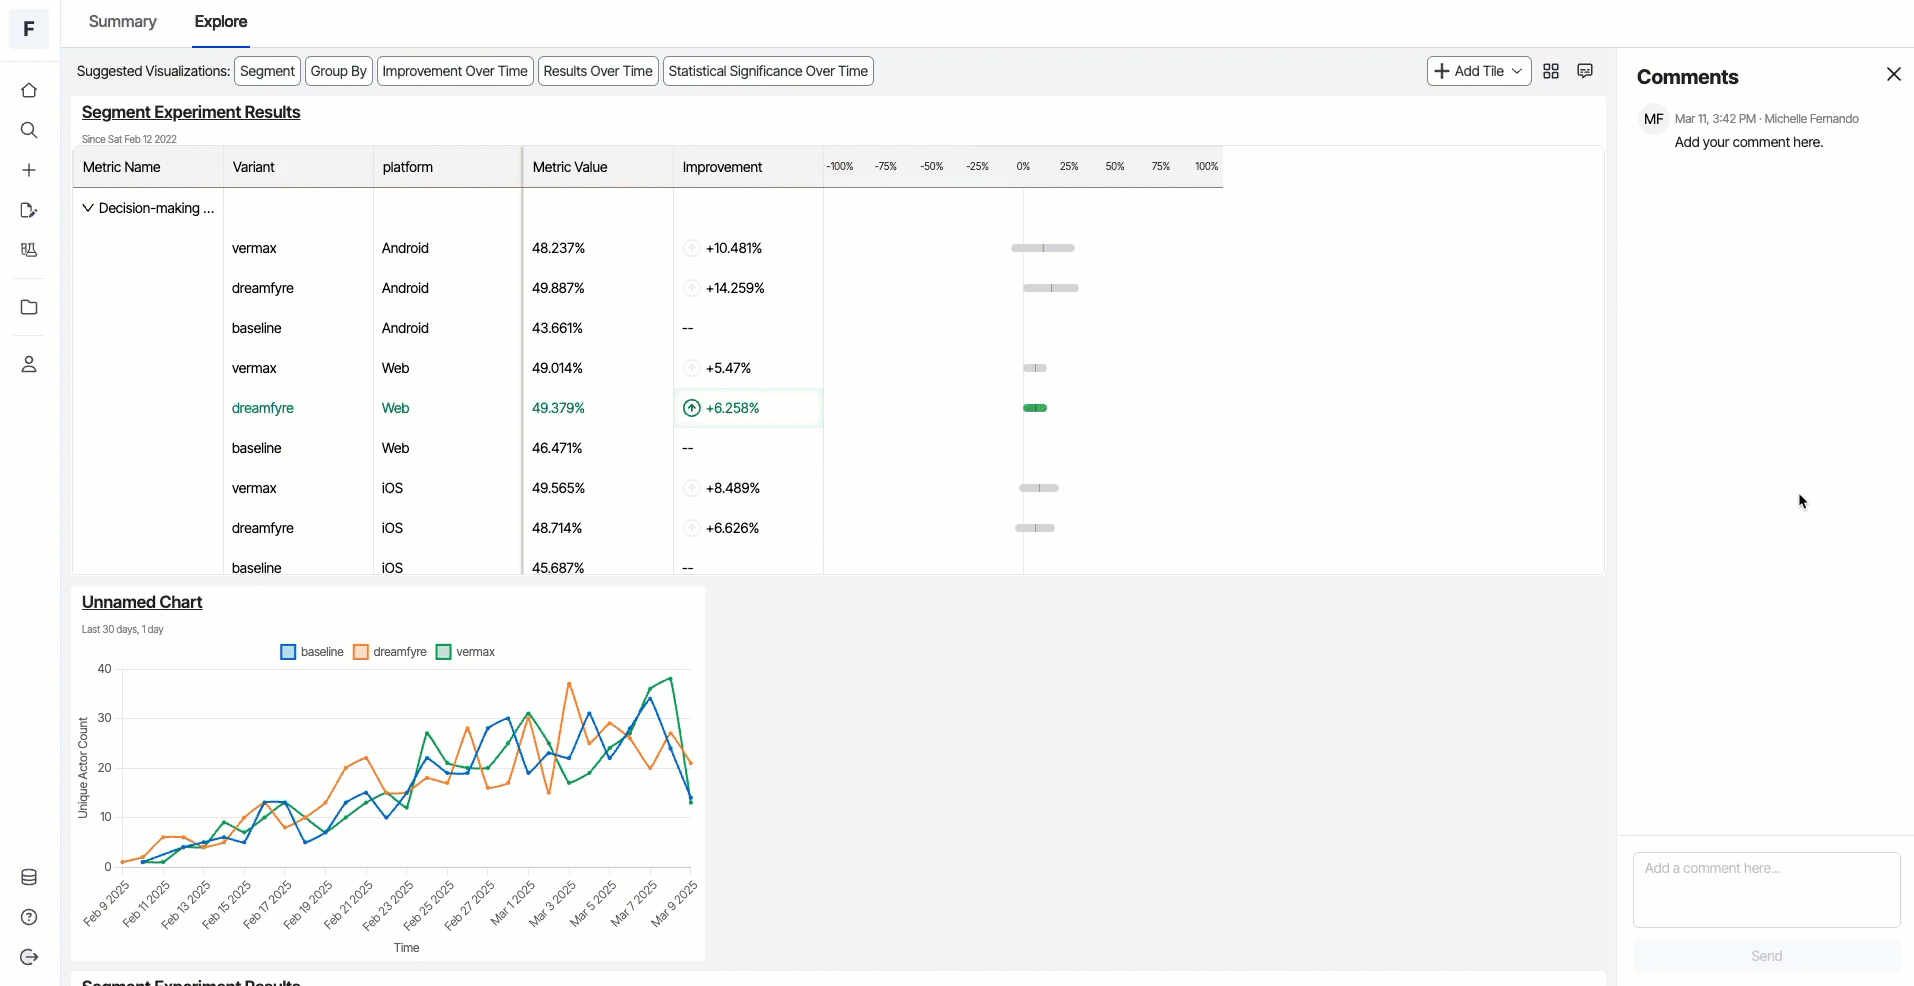Image resolution: width=1914 pixels, height=986 pixels.
Task: Click confidence bar for dreamfyre Android row
Action: 1051,288
